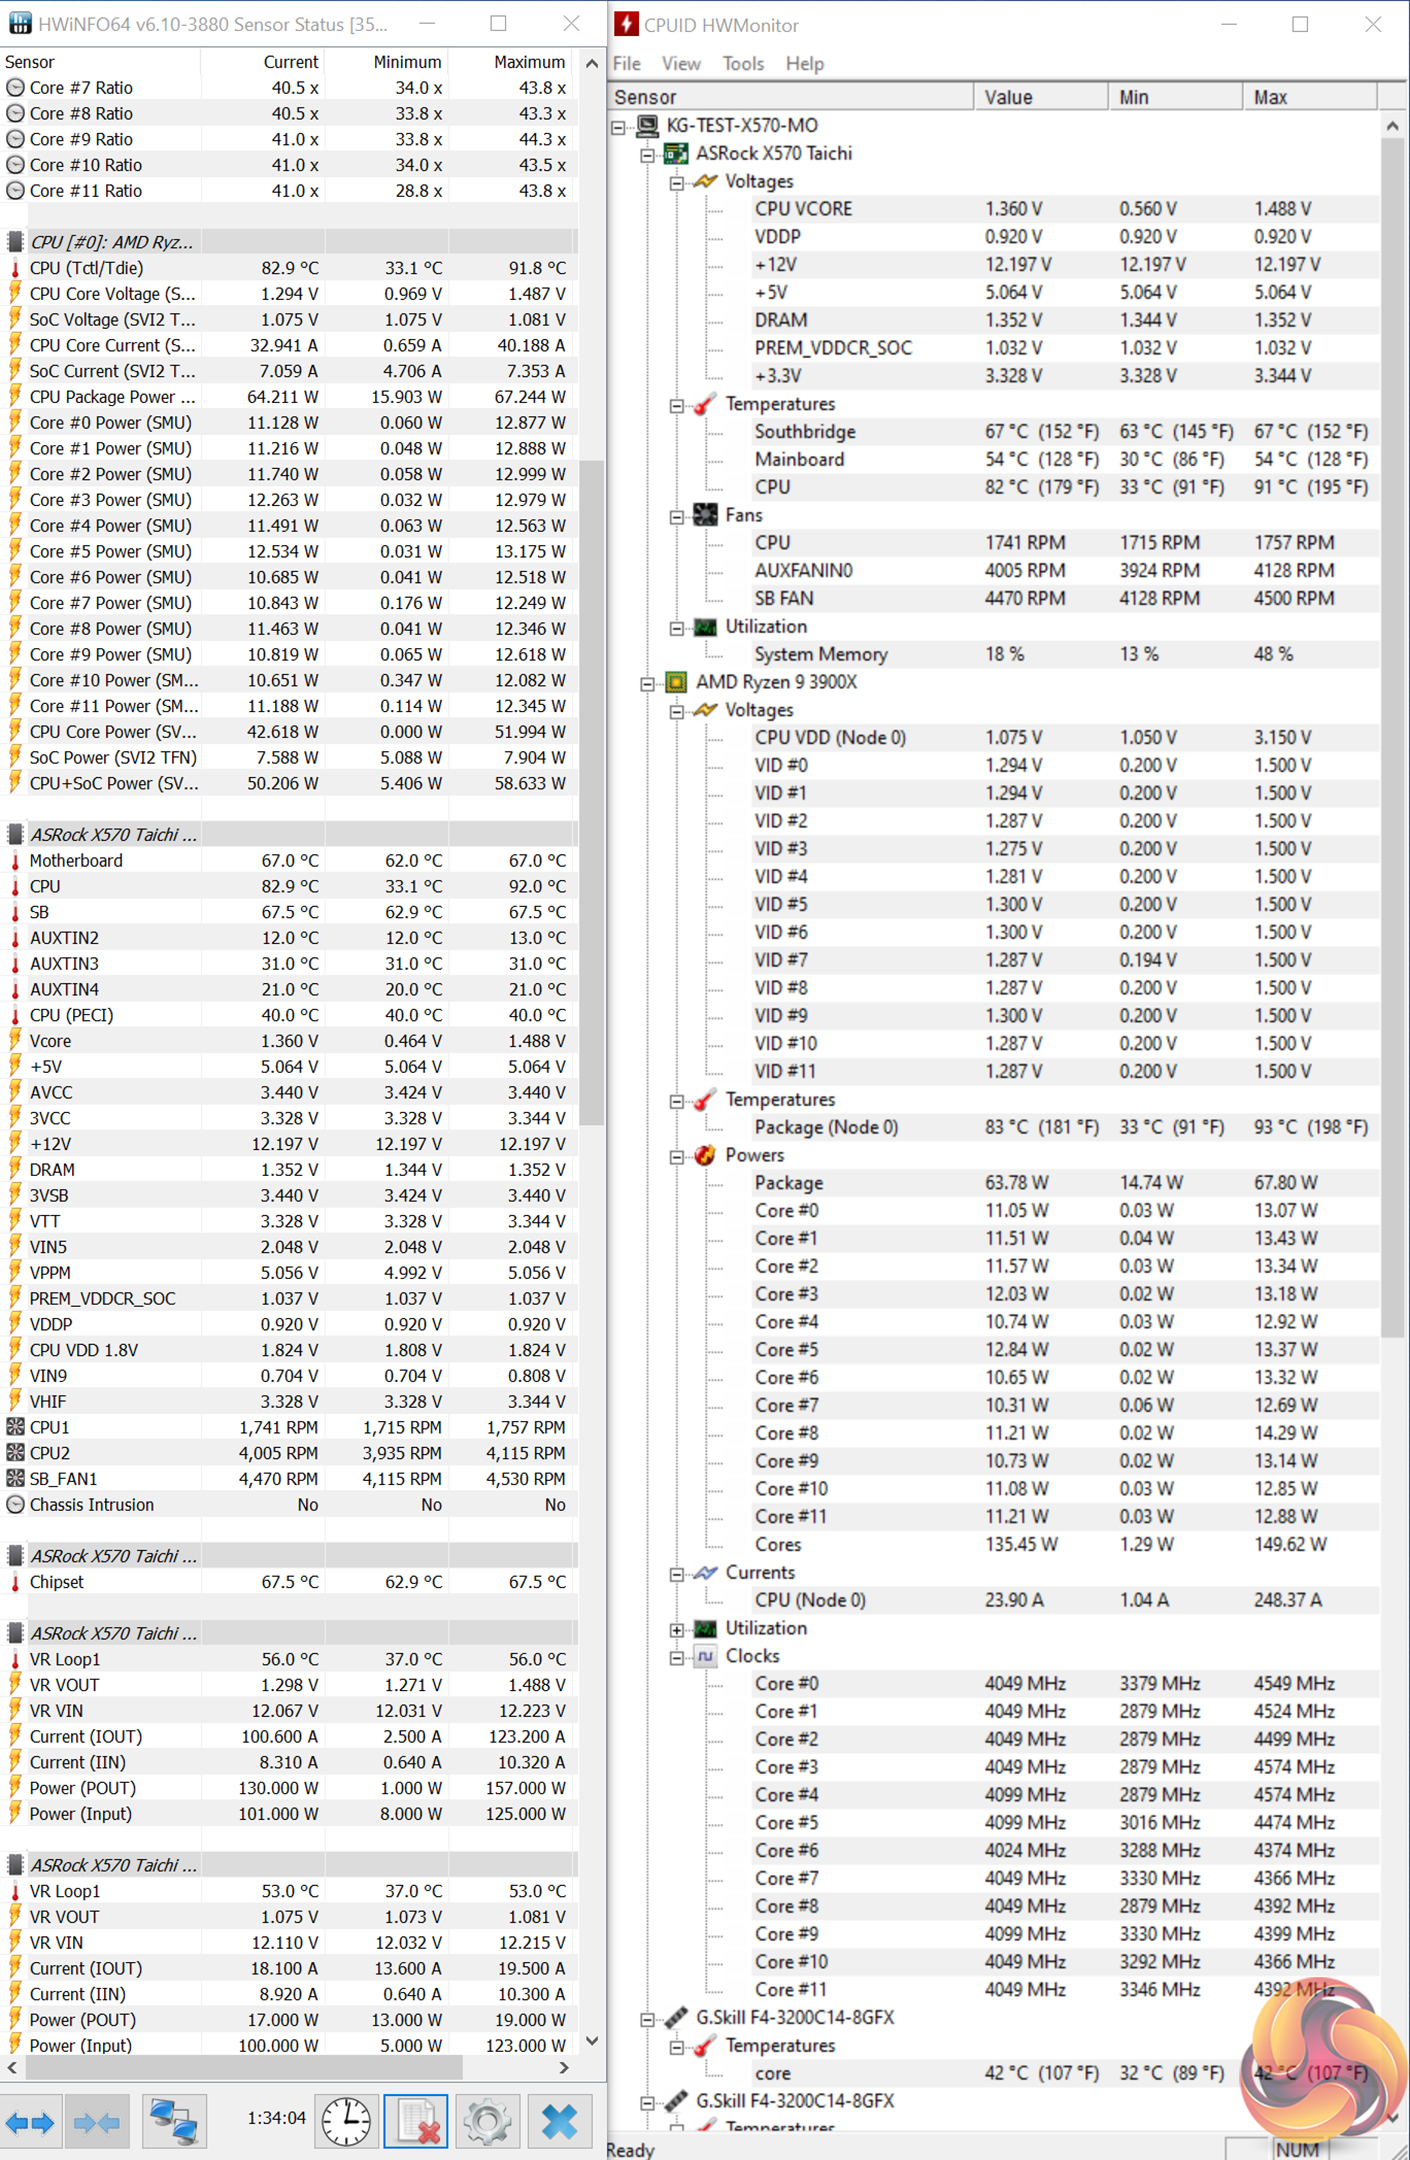Click the HWMonitor scroll-up arrow
1410x2160 pixels.
click(1392, 126)
